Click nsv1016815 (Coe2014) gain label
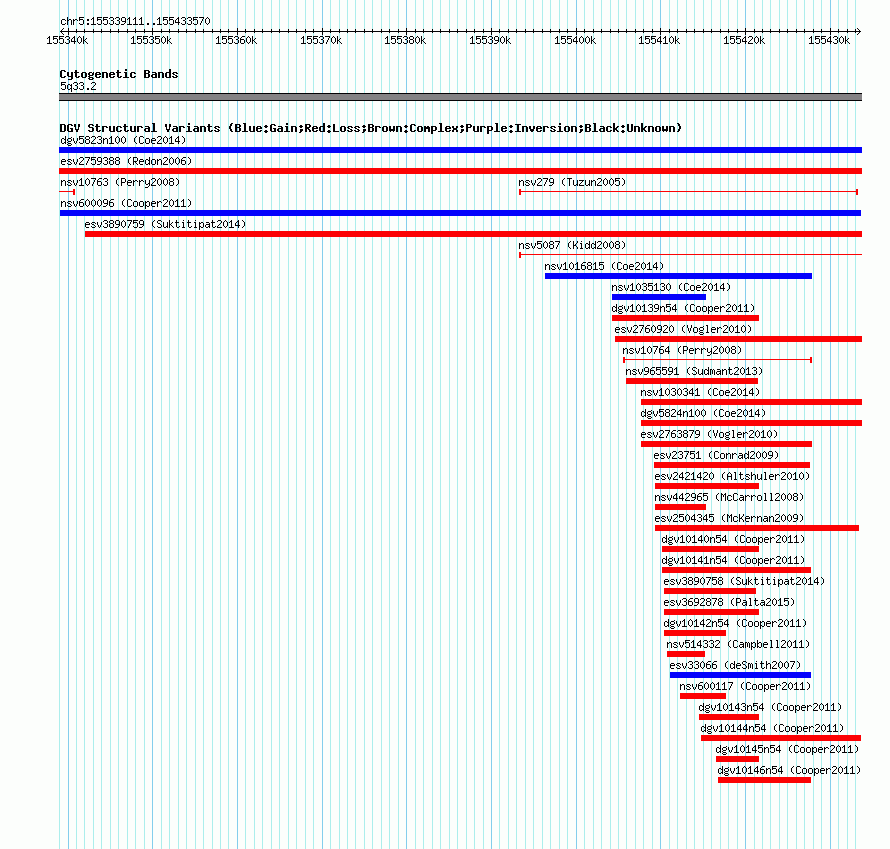Viewport: 890px width, 849px height. pyautogui.click(x=604, y=266)
